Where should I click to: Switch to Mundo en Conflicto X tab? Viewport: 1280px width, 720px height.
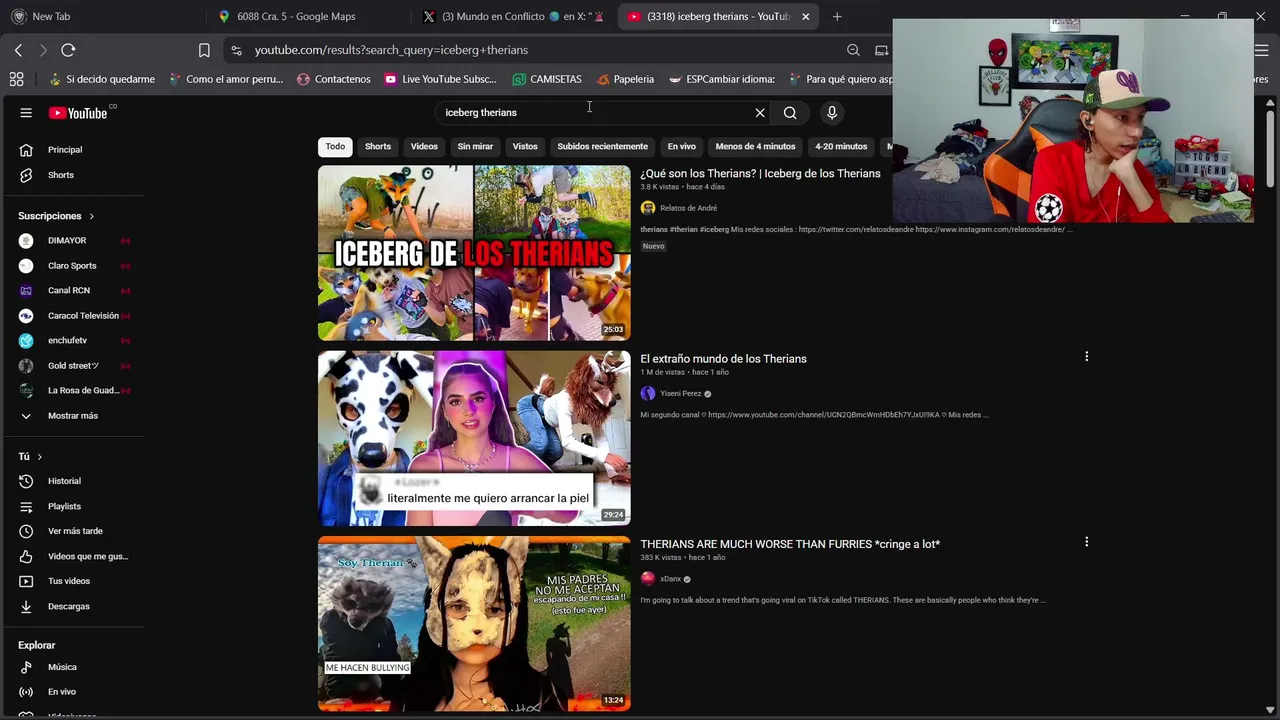(514, 16)
